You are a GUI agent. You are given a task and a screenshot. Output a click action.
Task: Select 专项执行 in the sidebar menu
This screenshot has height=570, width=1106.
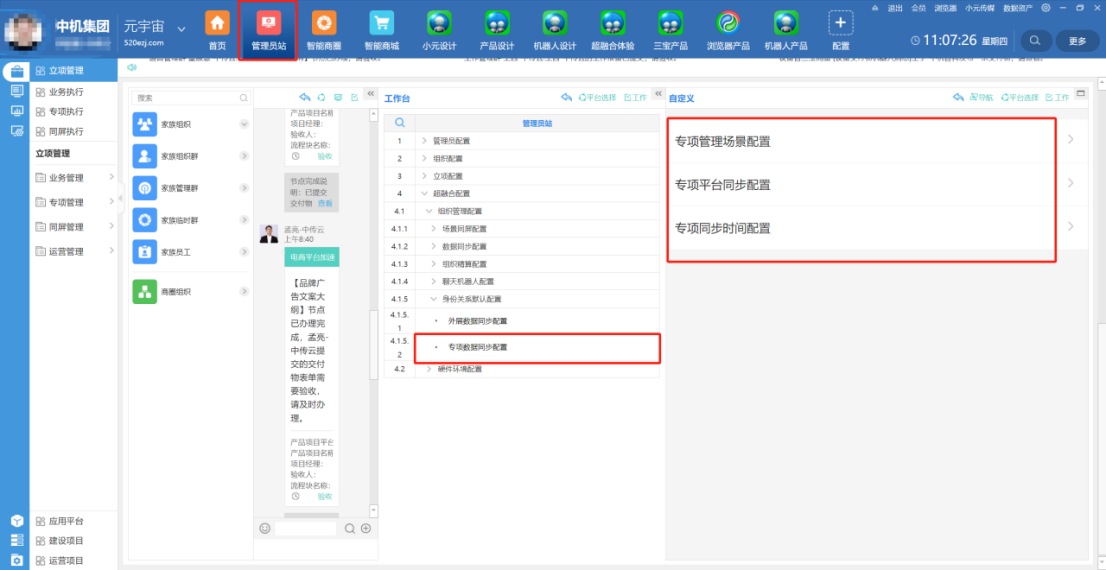(x=66, y=111)
